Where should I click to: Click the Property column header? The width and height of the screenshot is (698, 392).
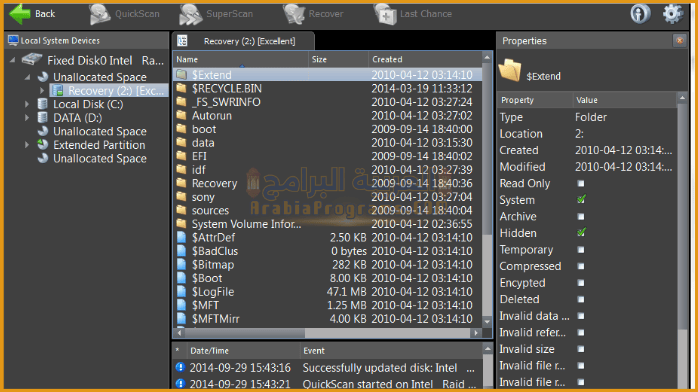coord(535,100)
